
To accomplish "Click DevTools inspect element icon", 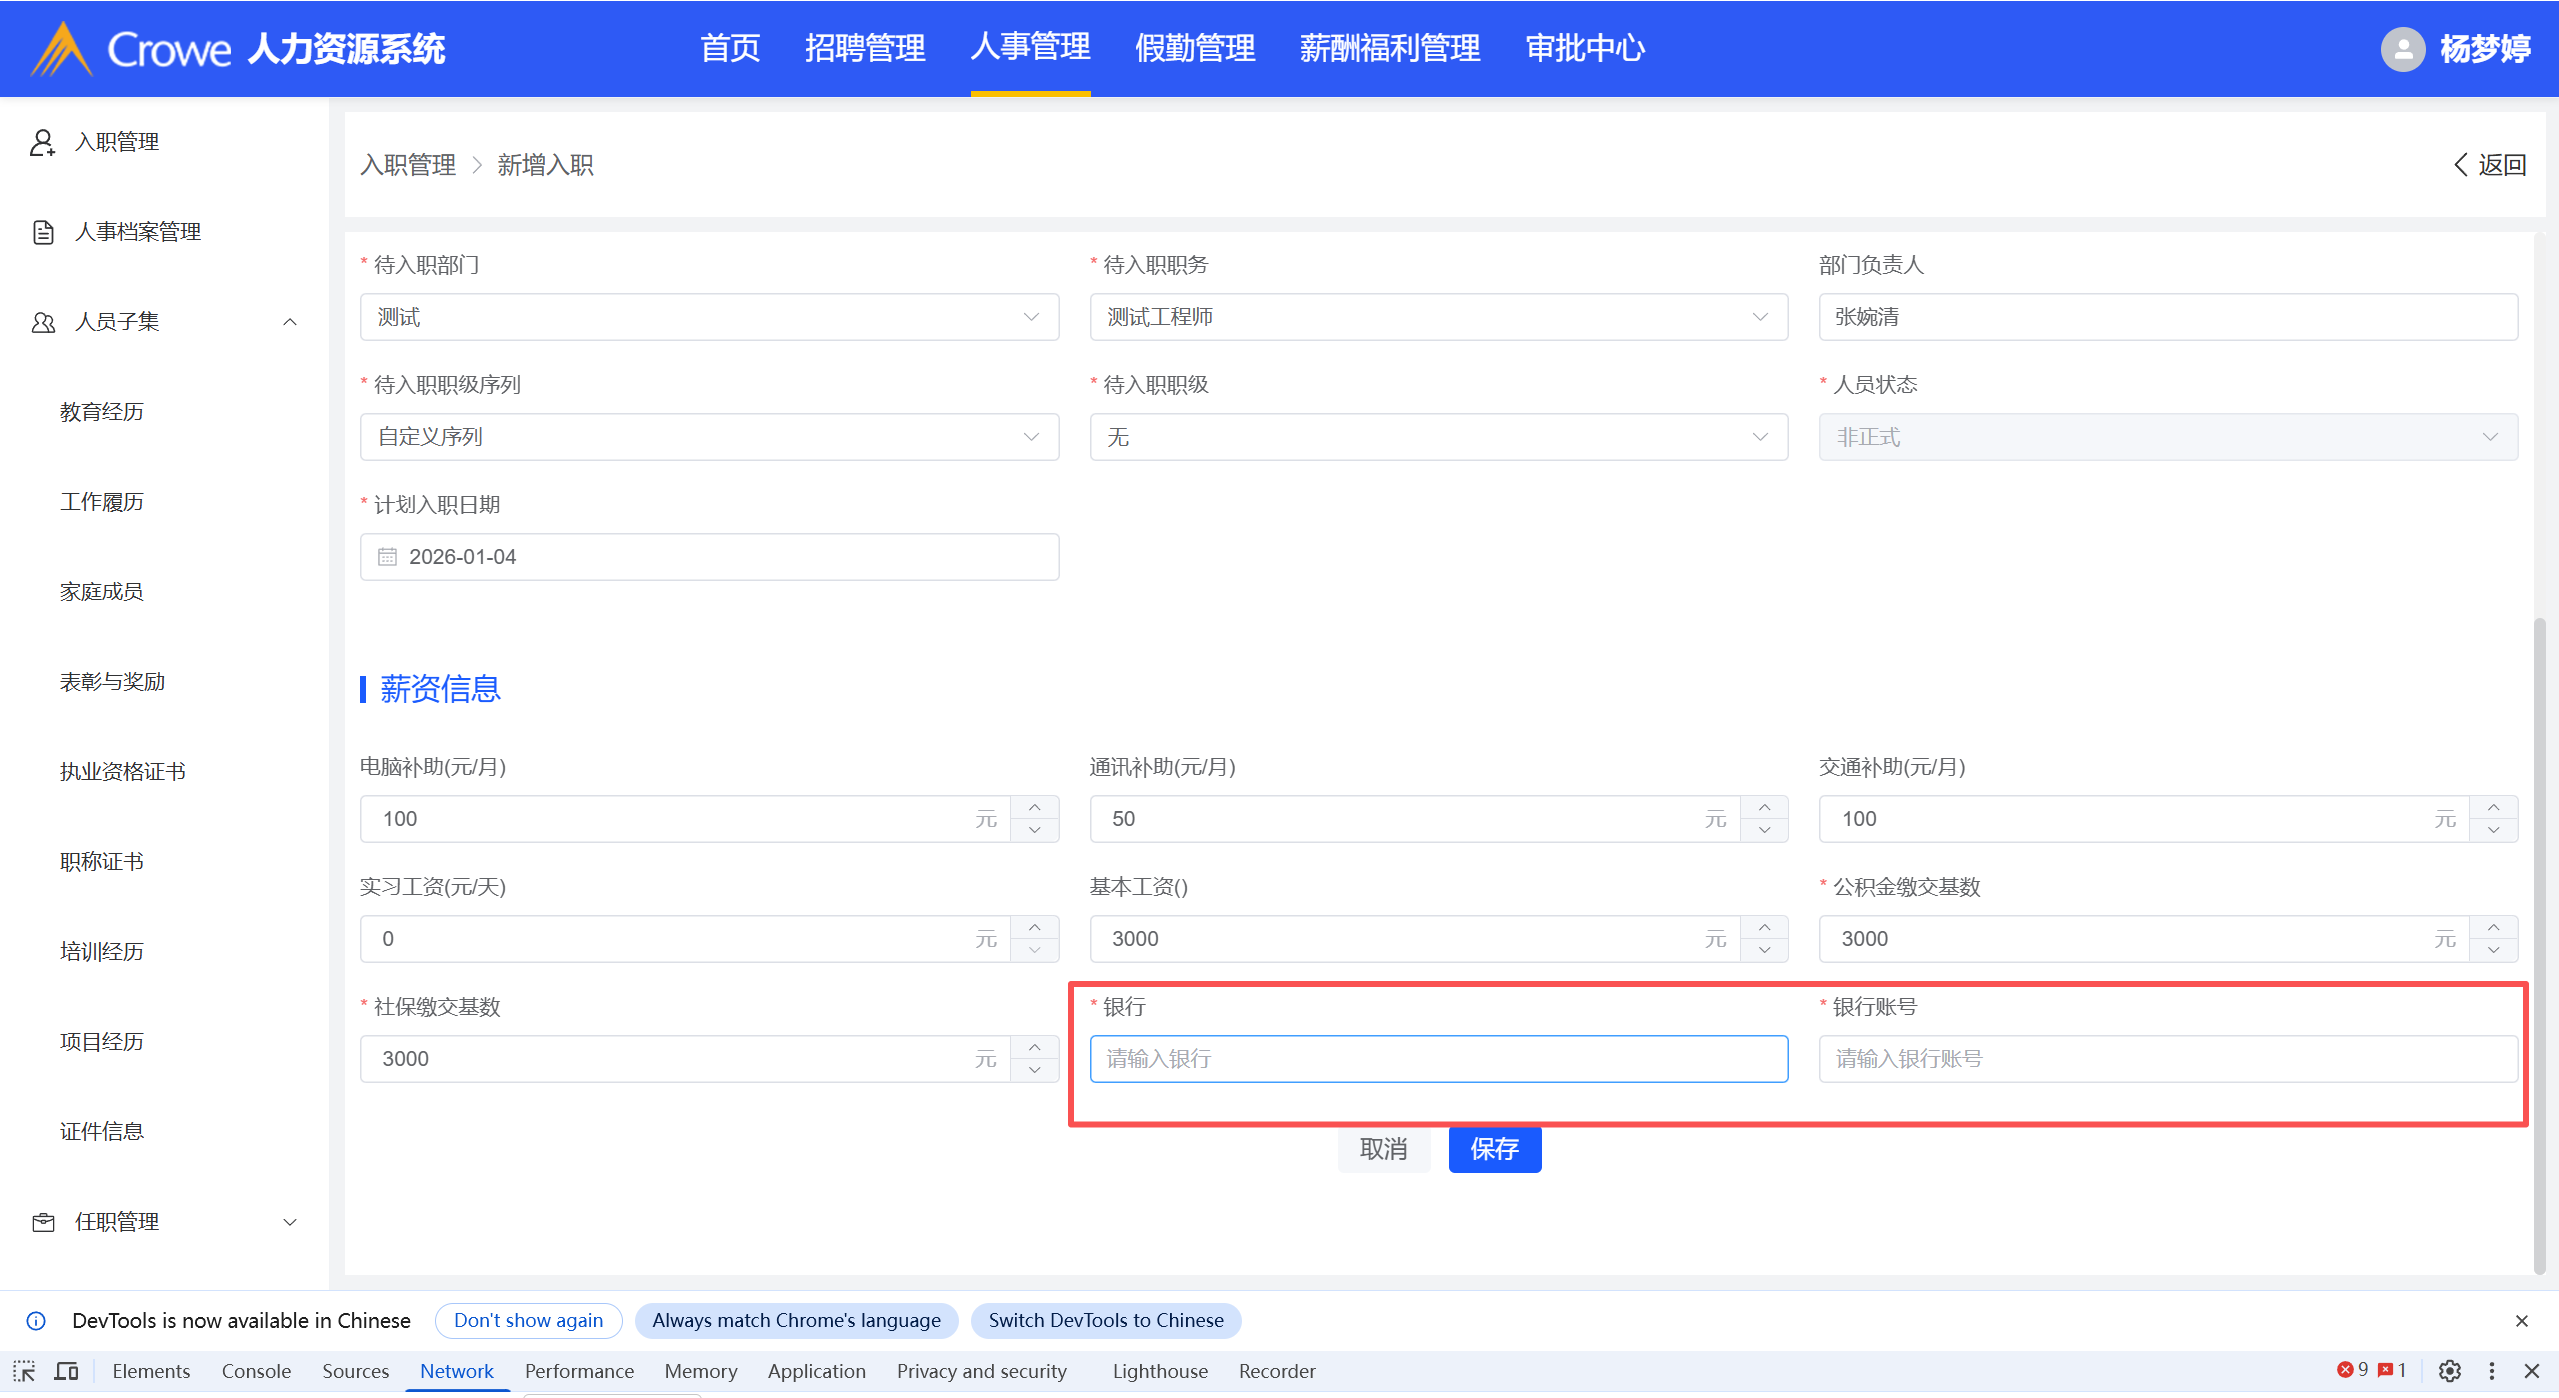I will (x=24, y=1371).
